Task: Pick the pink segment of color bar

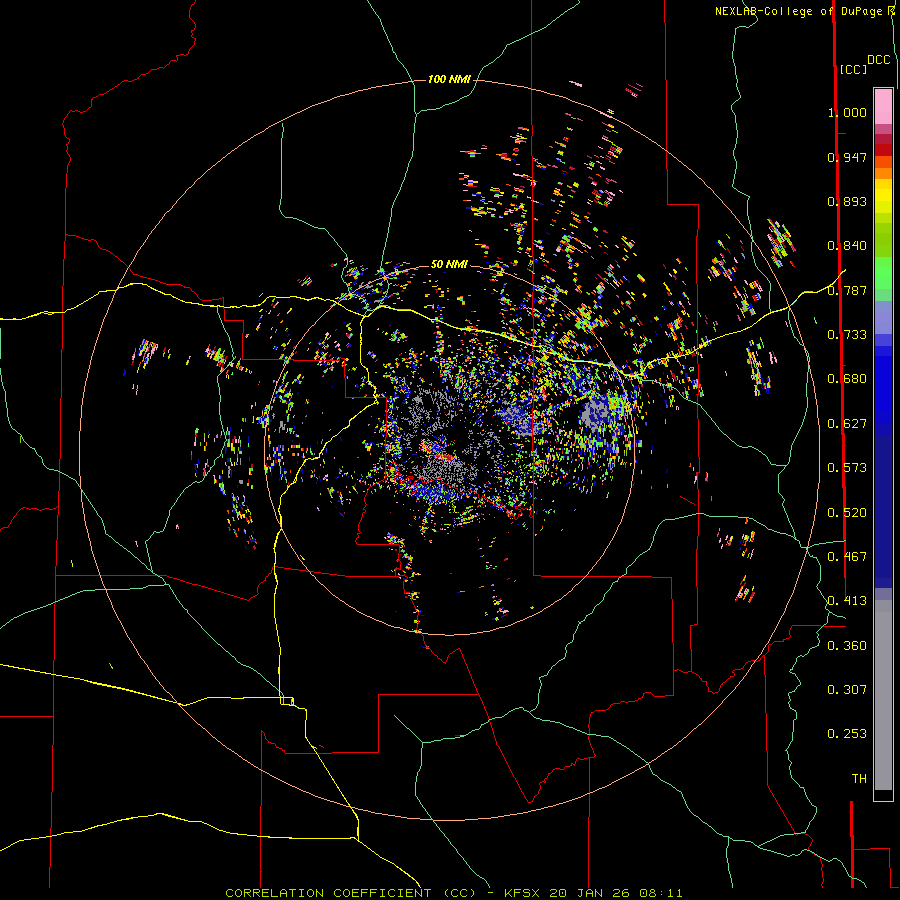Action: tap(883, 107)
